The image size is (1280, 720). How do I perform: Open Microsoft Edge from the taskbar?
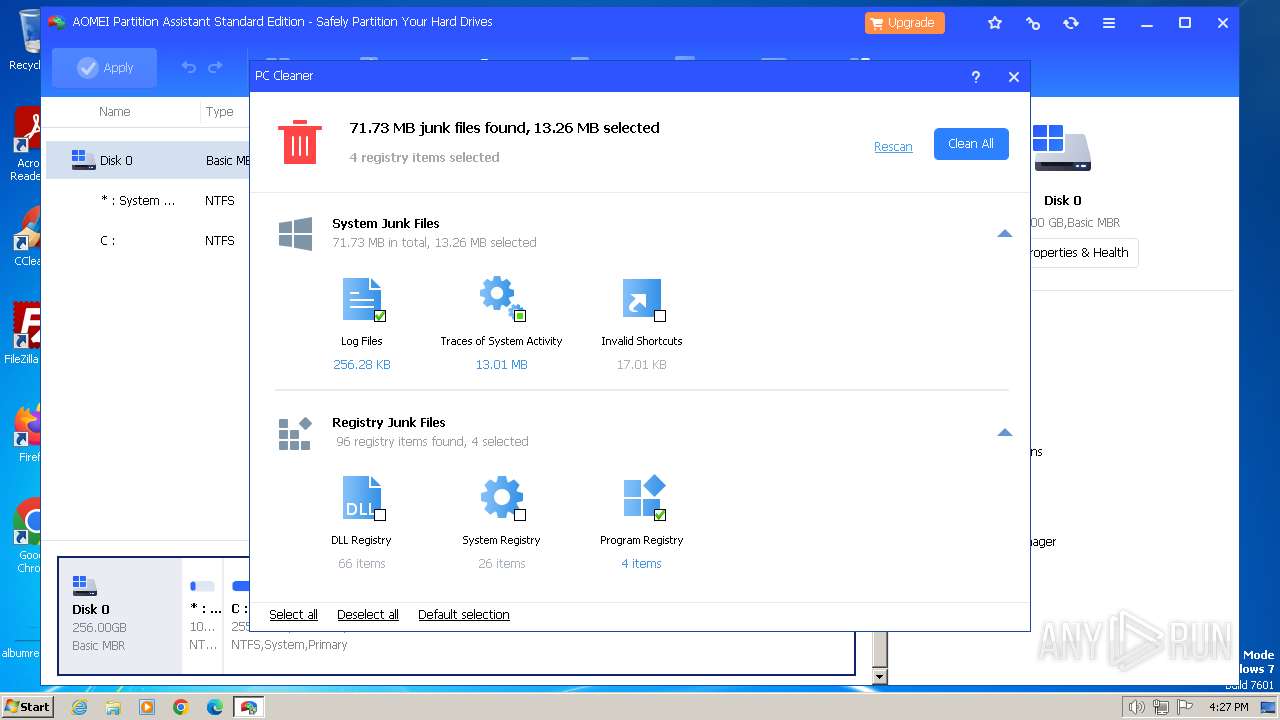(x=215, y=707)
